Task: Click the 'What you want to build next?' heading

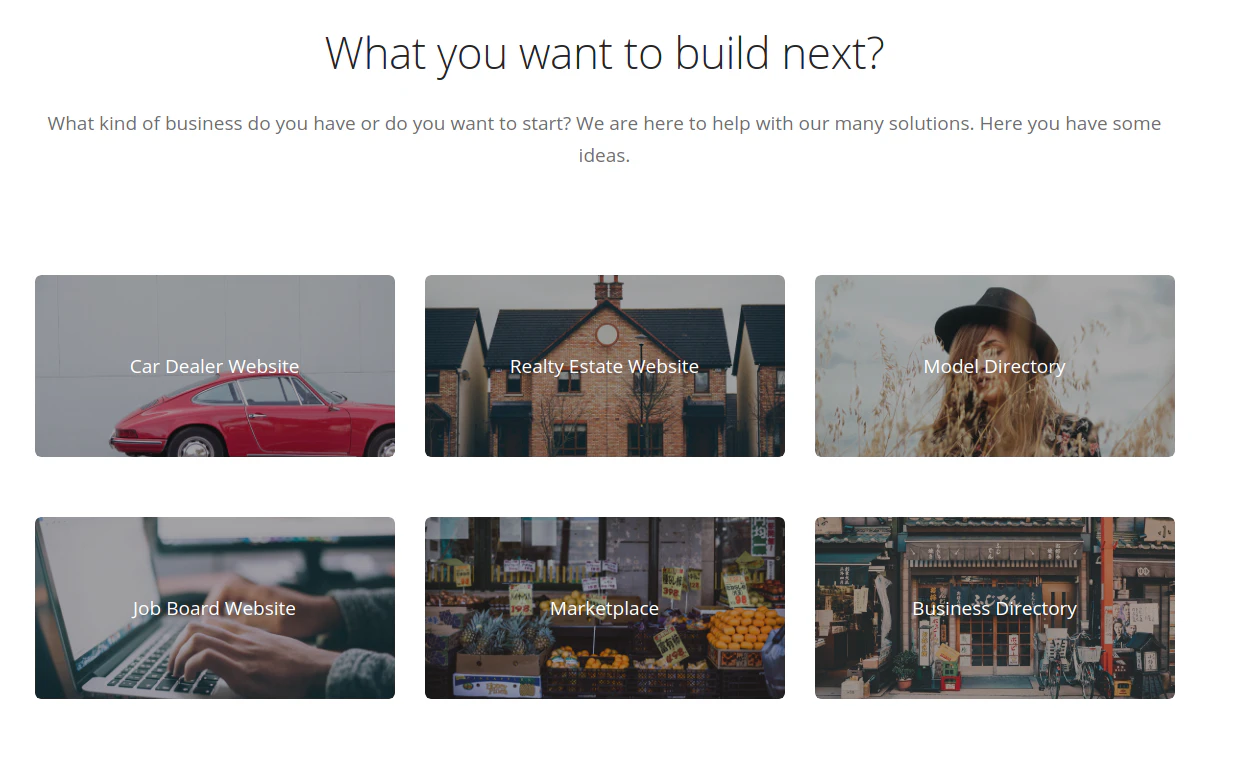Action: click(x=605, y=53)
